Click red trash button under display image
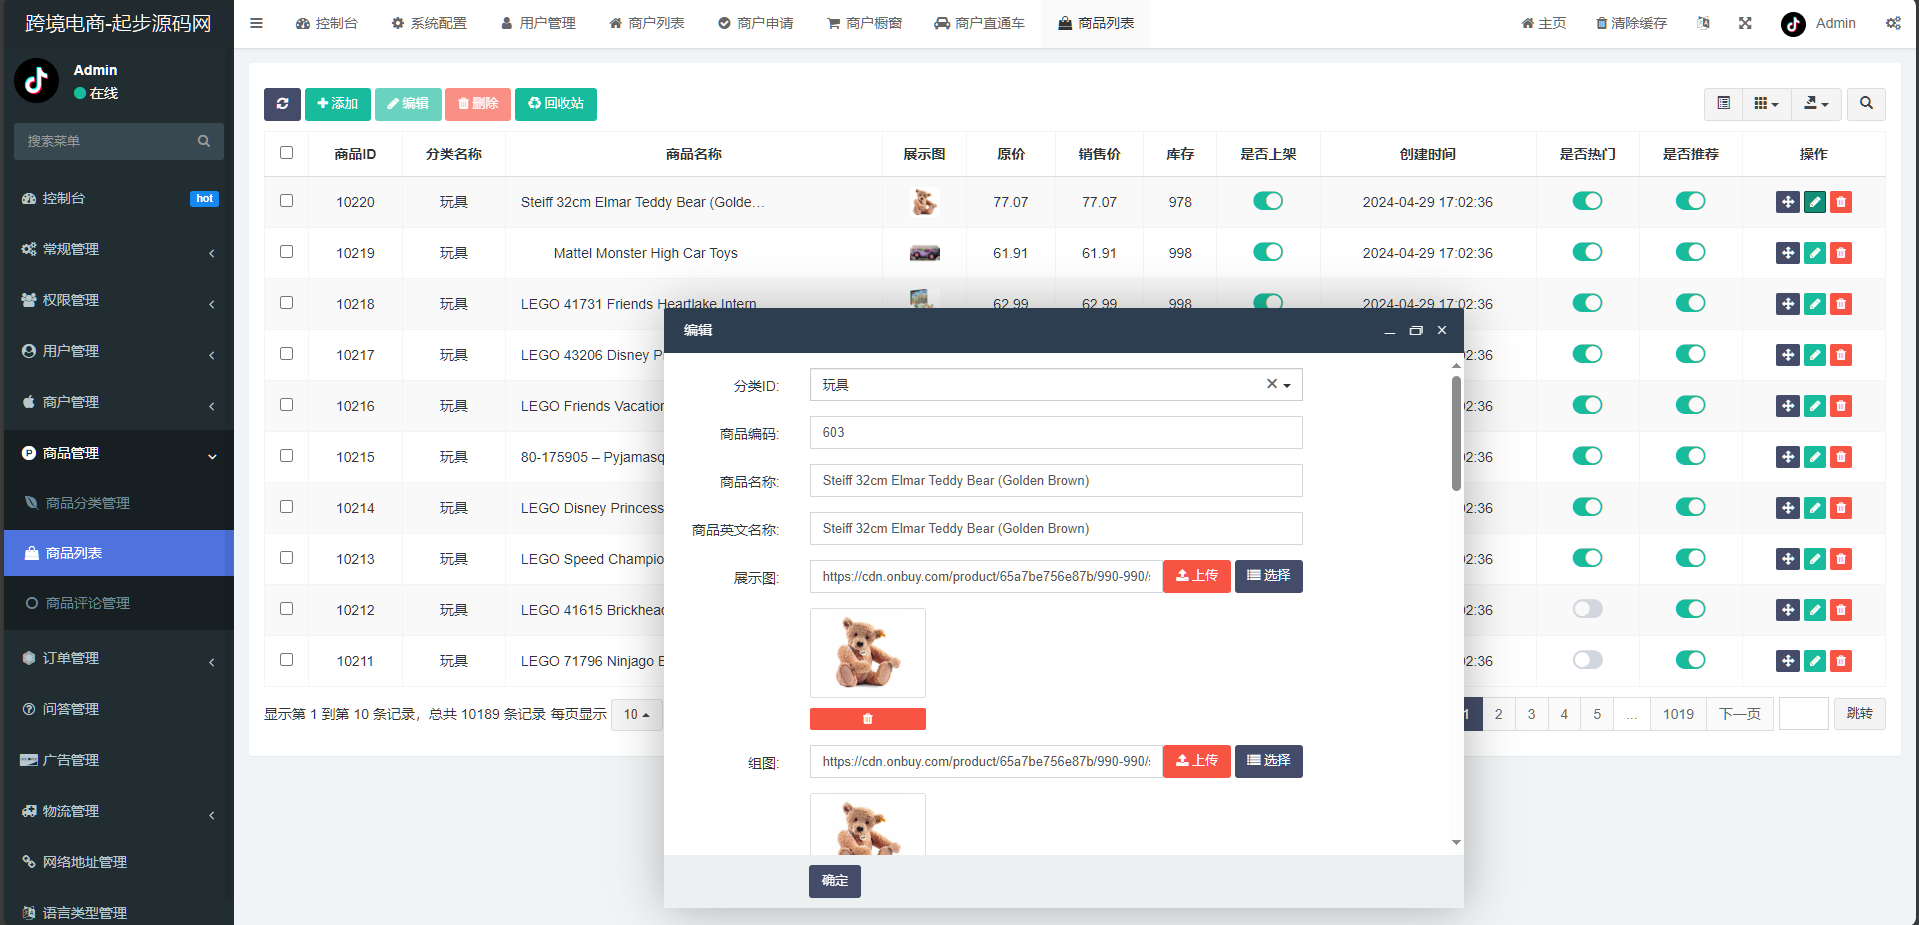 click(x=867, y=719)
